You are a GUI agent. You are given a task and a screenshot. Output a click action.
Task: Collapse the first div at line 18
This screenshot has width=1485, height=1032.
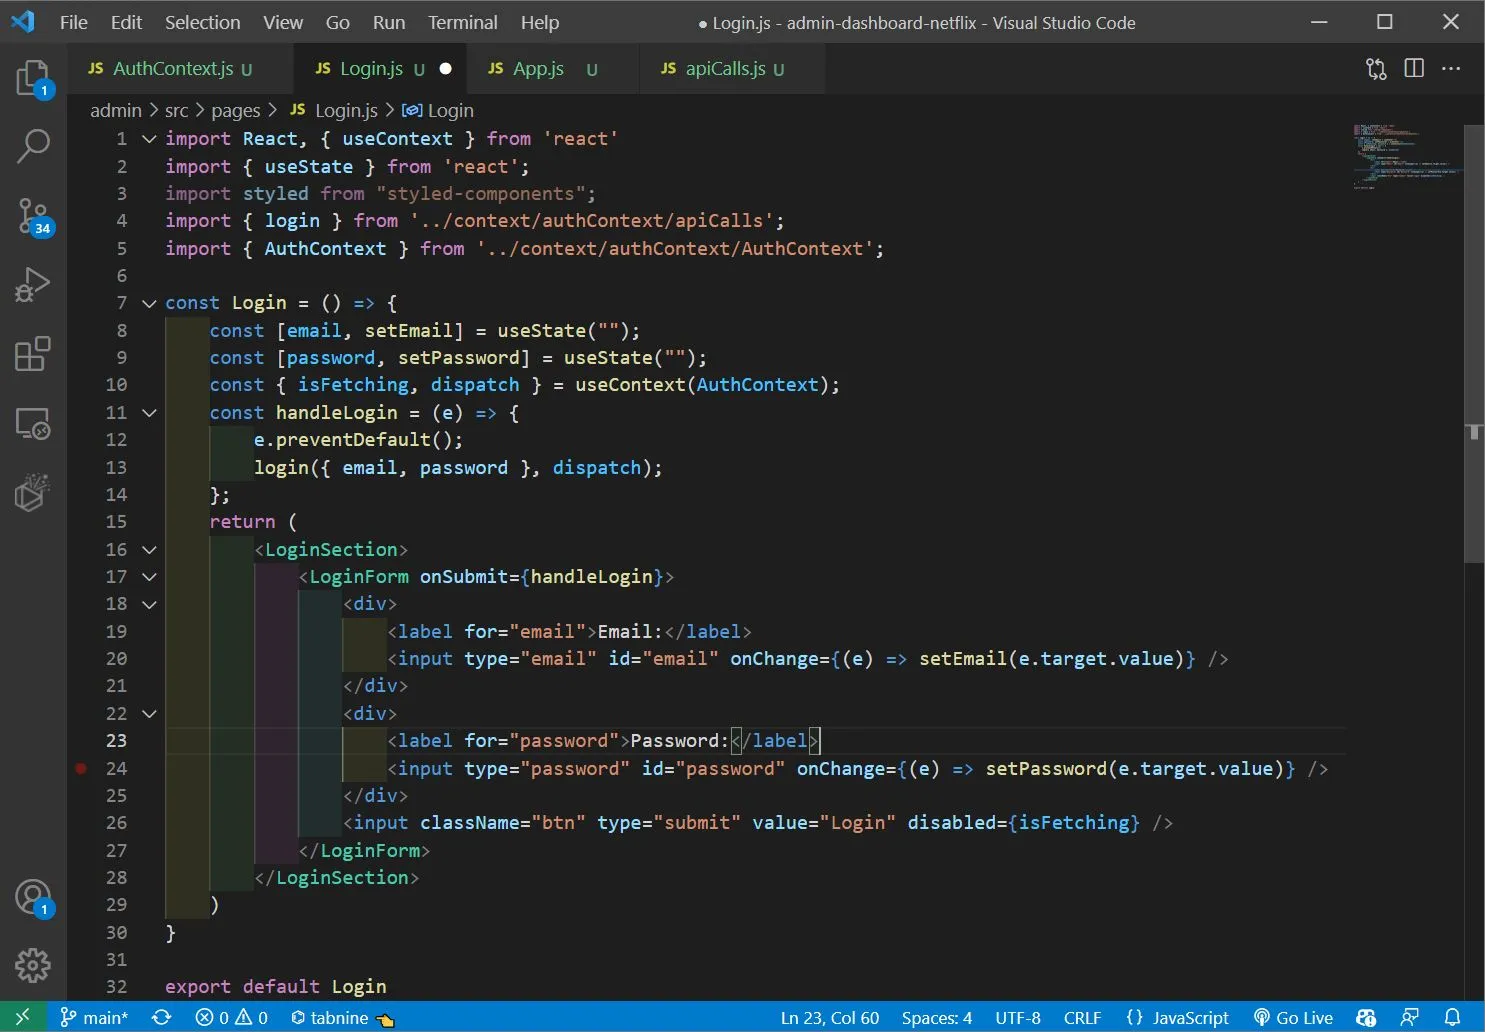click(149, 604)
